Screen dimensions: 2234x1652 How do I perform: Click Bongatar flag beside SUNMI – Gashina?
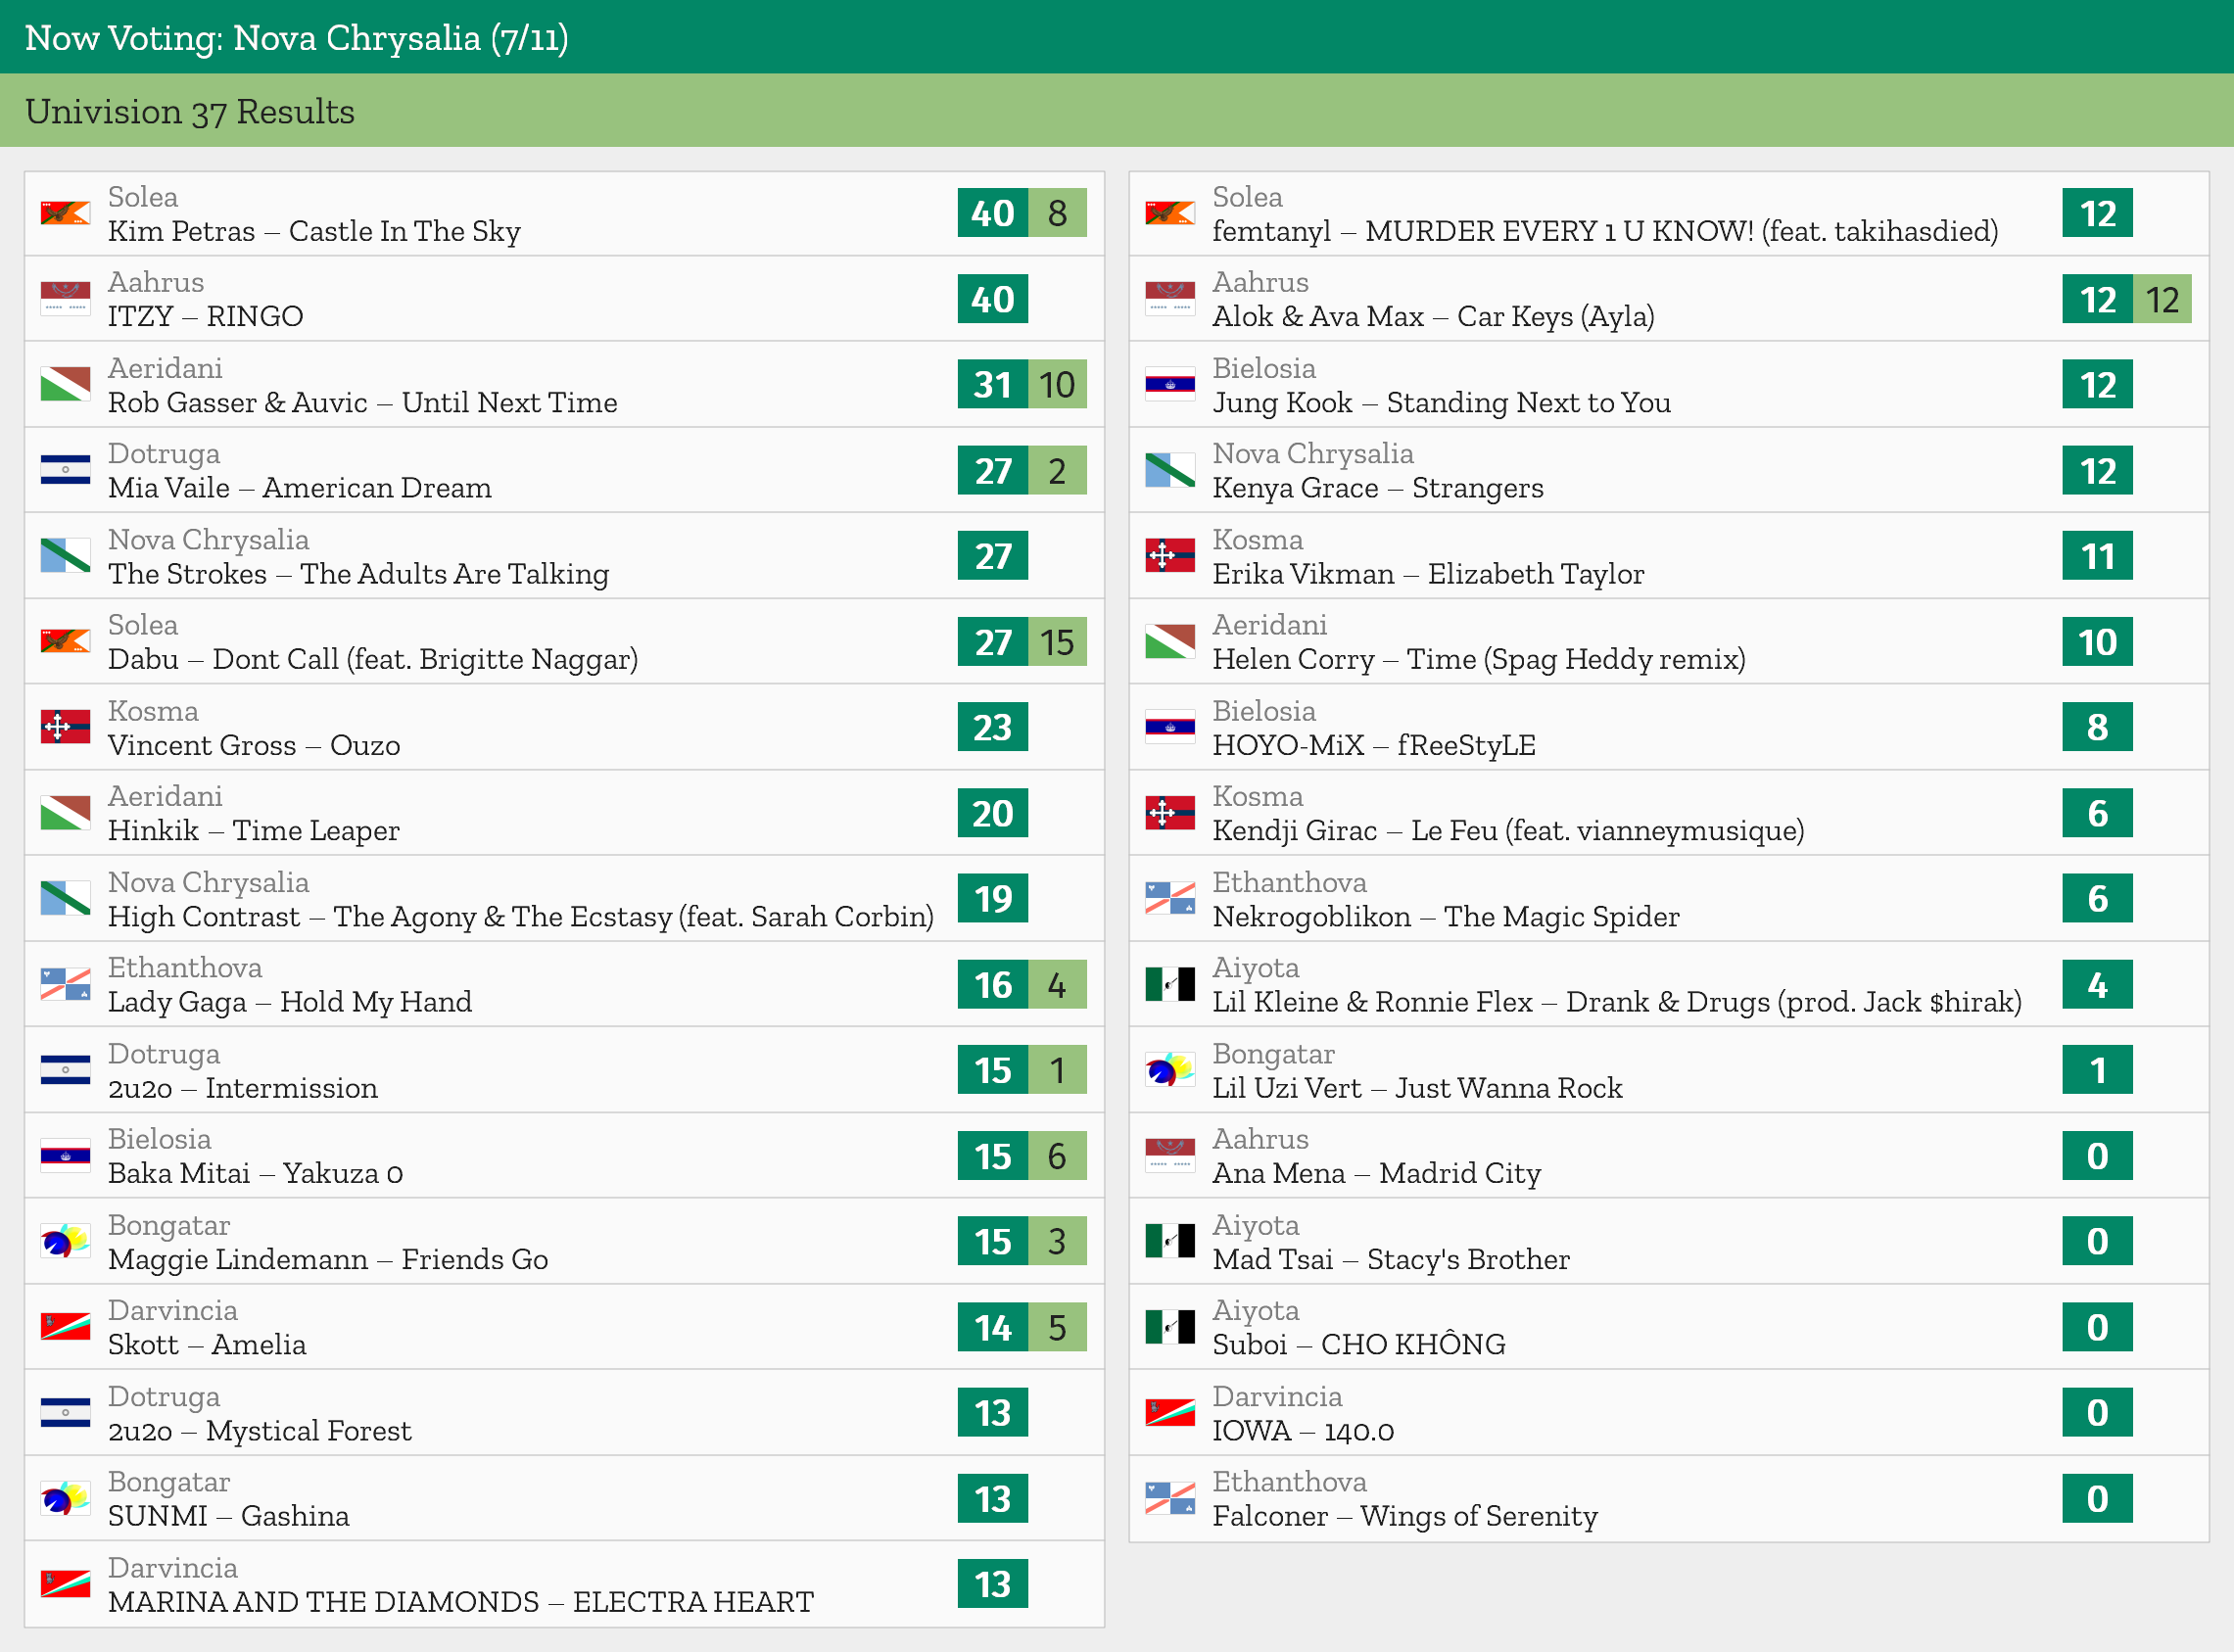pyautogui.click(x=65, y=1498)
